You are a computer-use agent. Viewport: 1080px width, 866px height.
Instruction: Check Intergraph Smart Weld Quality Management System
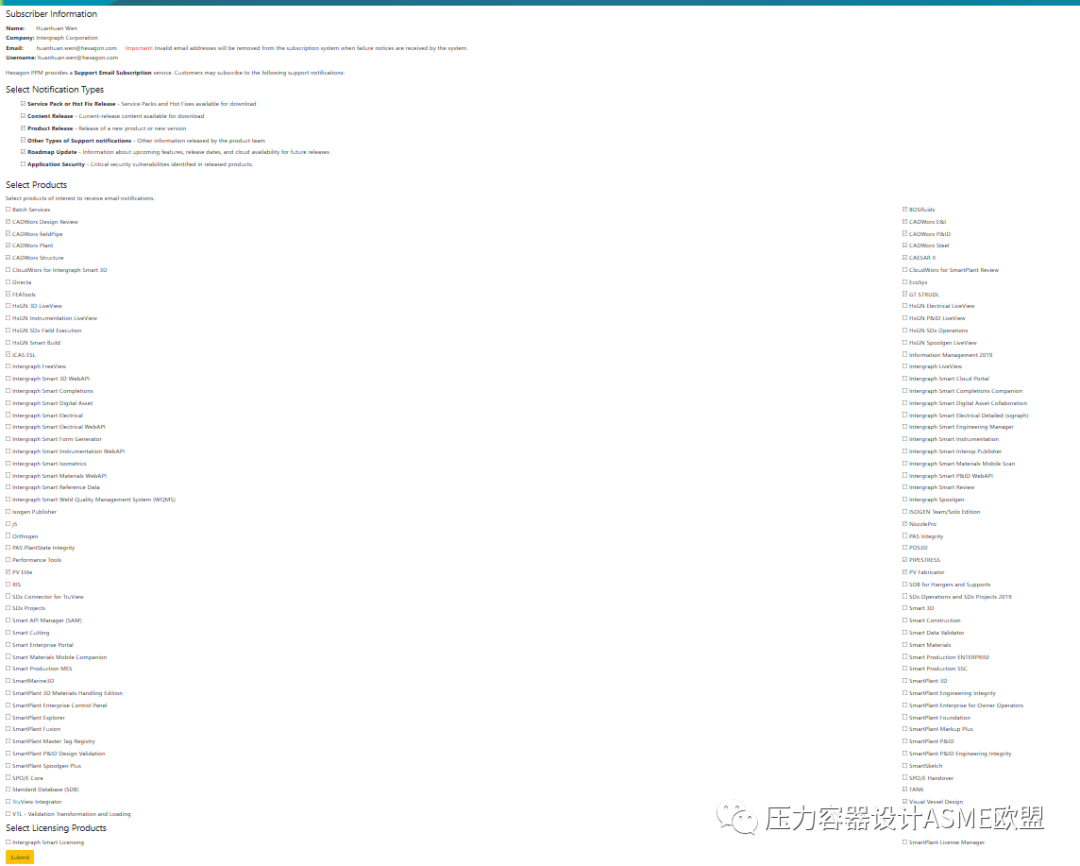coord(8,499)
